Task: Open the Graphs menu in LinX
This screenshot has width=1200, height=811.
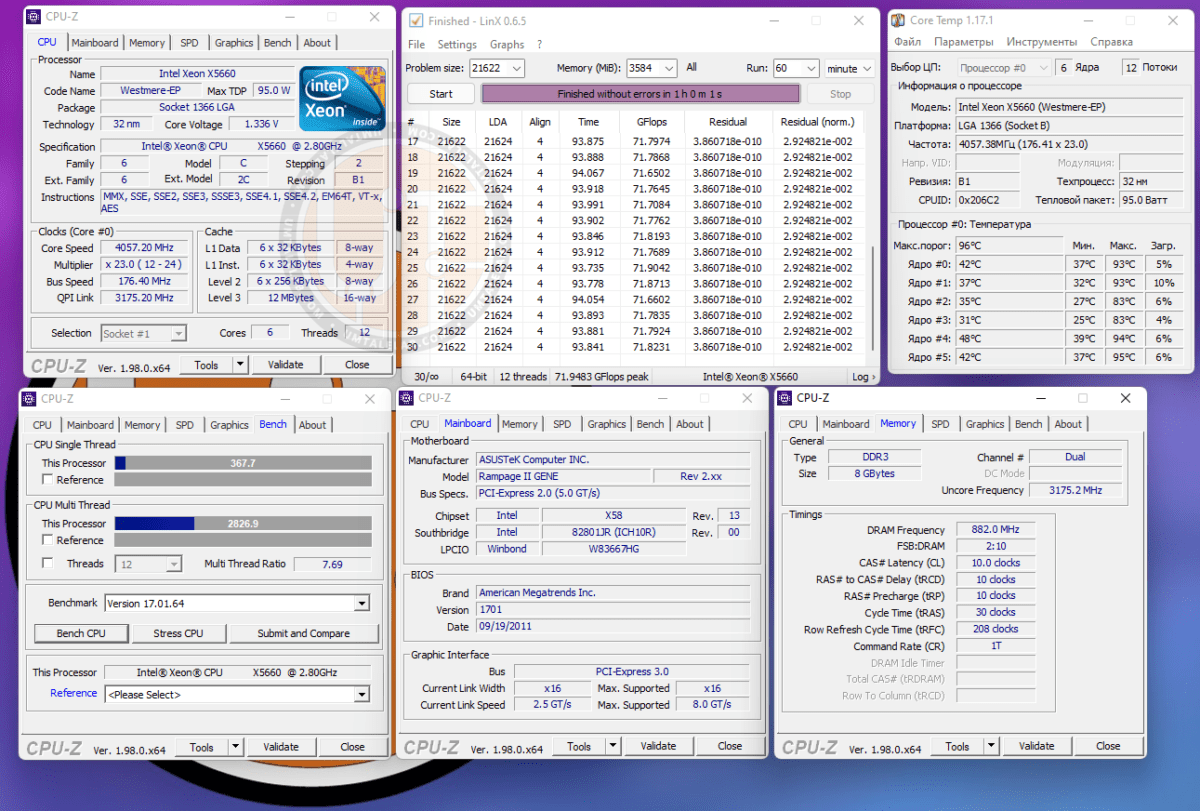Action: (x=507, y=44)
